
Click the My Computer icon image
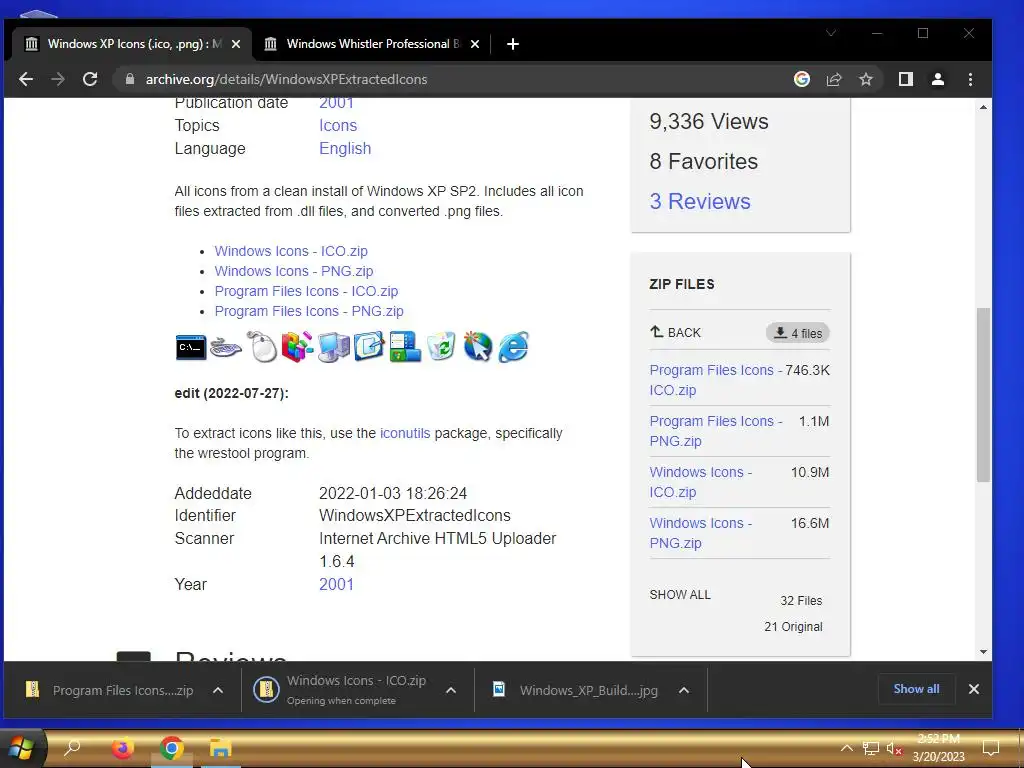(x=334, y=346)
